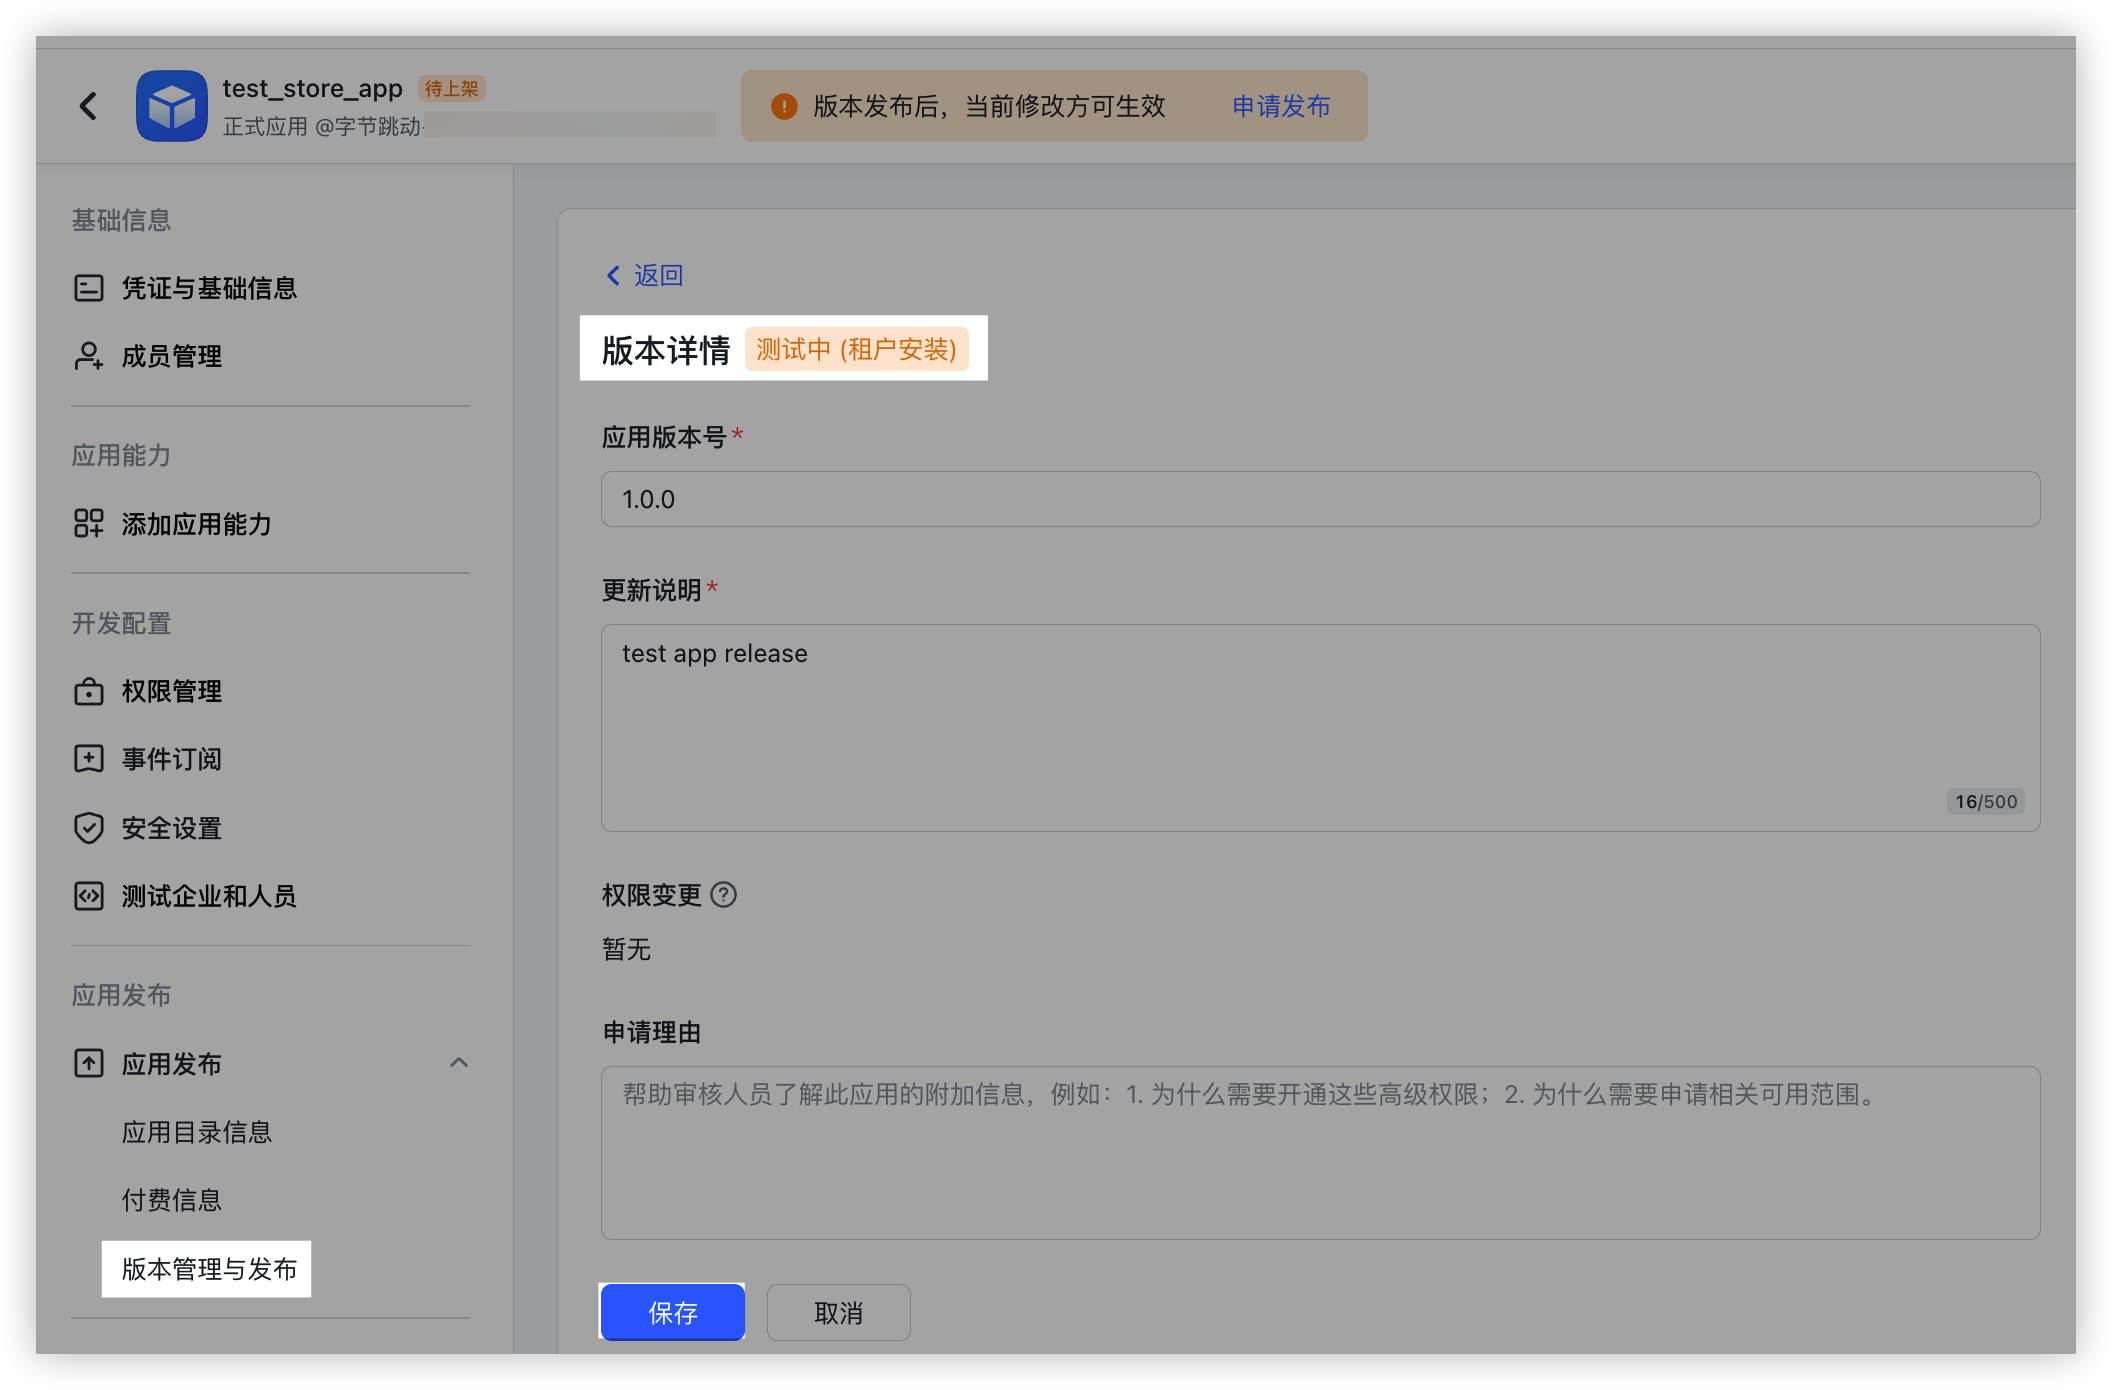Image resolution: width=2112 pixels, height=1390 pixels.
Task: Click the test_store_app cube app icon
Action: tap(172, 106)
